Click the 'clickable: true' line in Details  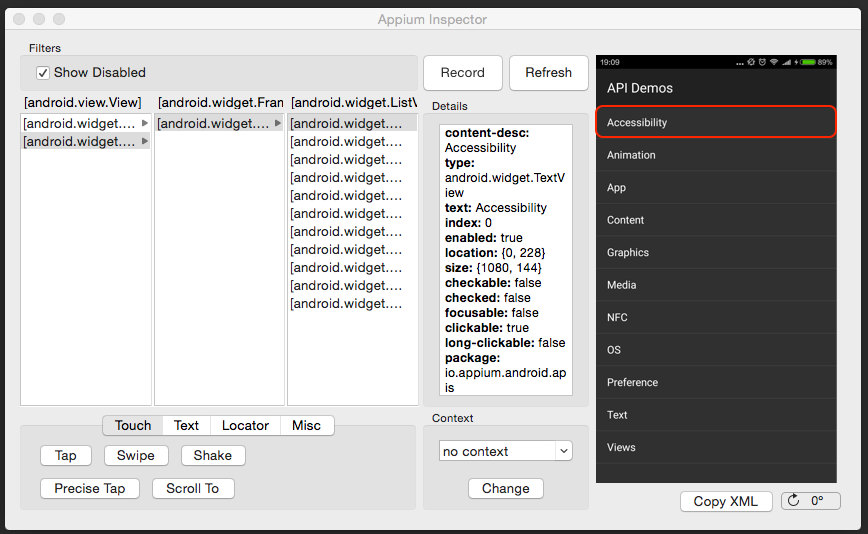click(x=487, y=328)
